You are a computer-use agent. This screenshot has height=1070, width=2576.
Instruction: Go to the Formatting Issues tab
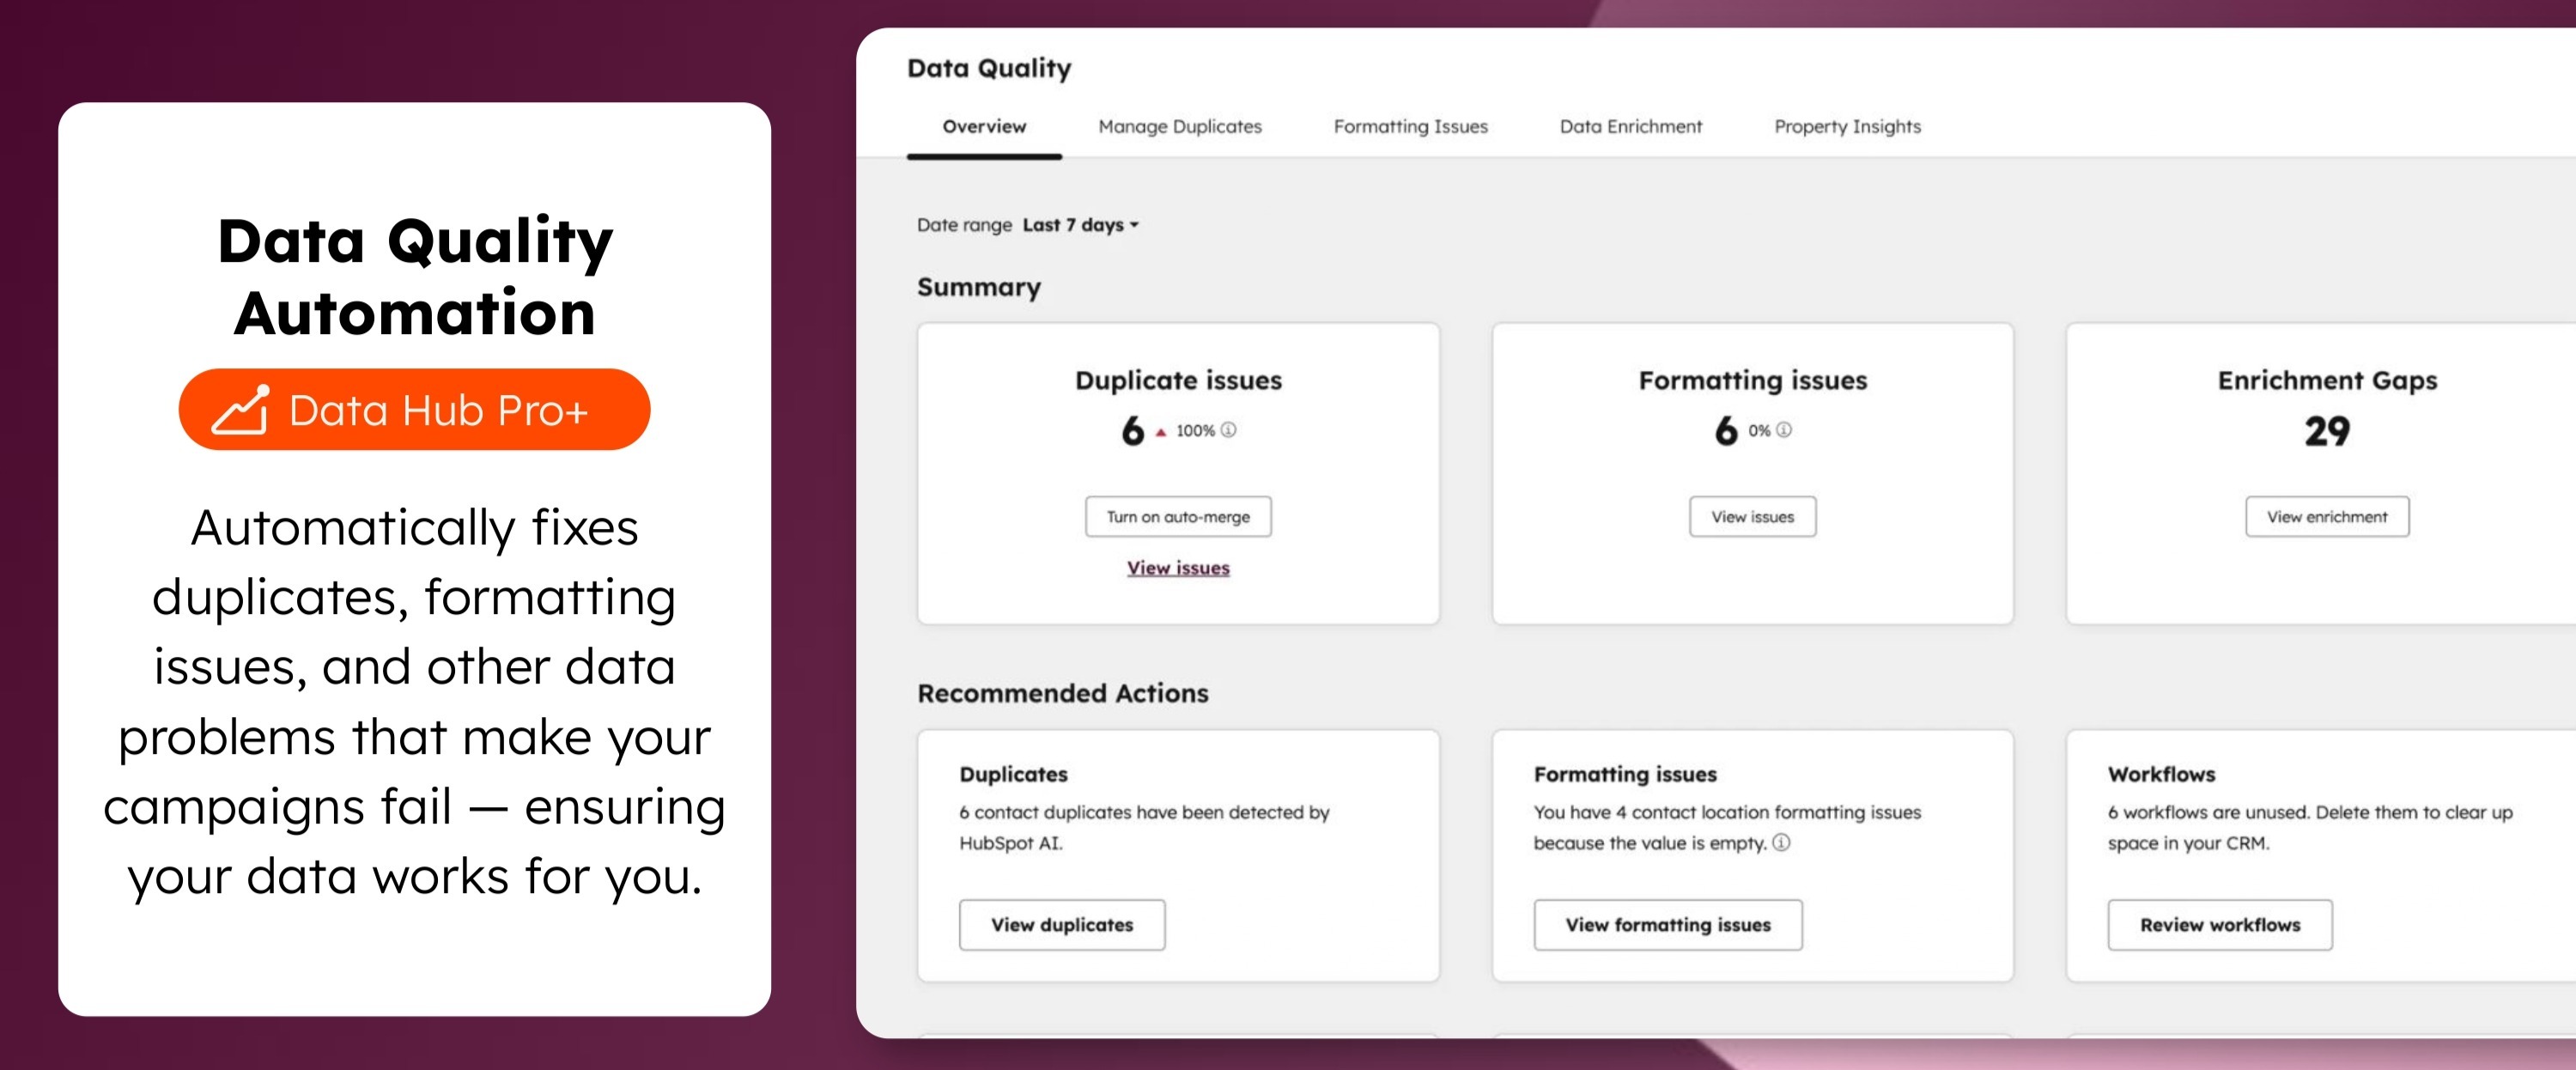[x=1410, y=127]
